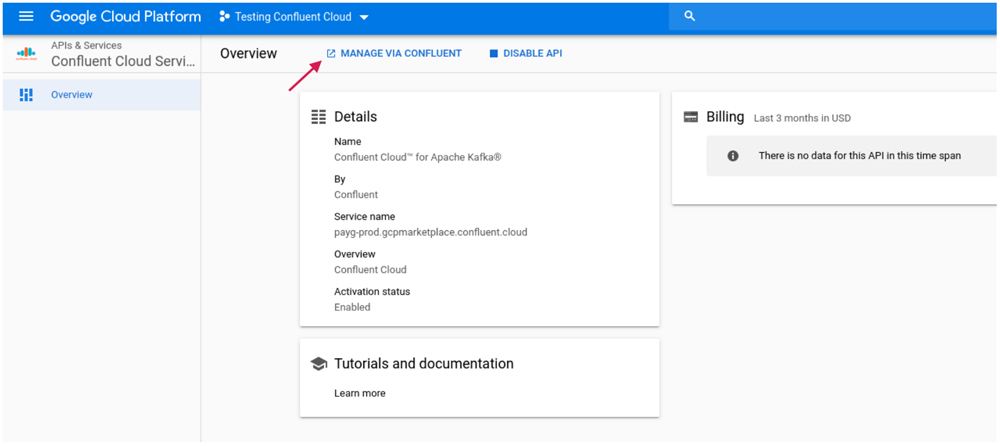The image size is (1000, 446).
Task: Click the project dots icon beside Testing Confluent Cloud
Action: click(224, 17)
